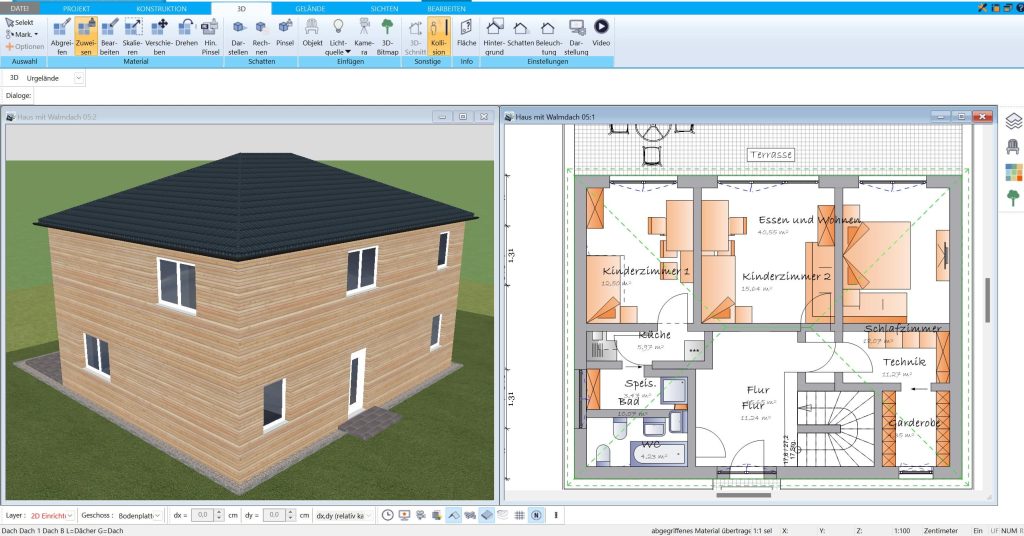1024x536 pixels.
Task: Open the Layer 2D Einrichtung dropdown
Action: (52, 515)
